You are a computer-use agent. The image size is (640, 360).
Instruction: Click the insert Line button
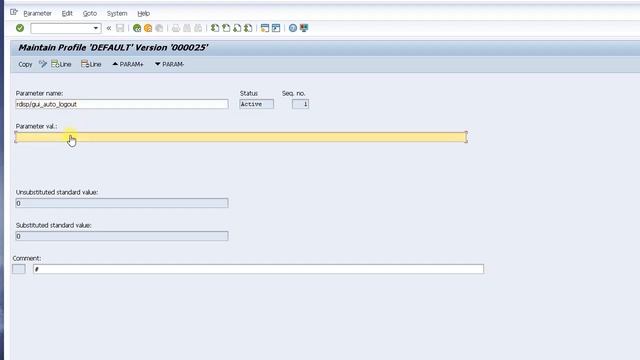pyautogui.click(x=61, y=64)
